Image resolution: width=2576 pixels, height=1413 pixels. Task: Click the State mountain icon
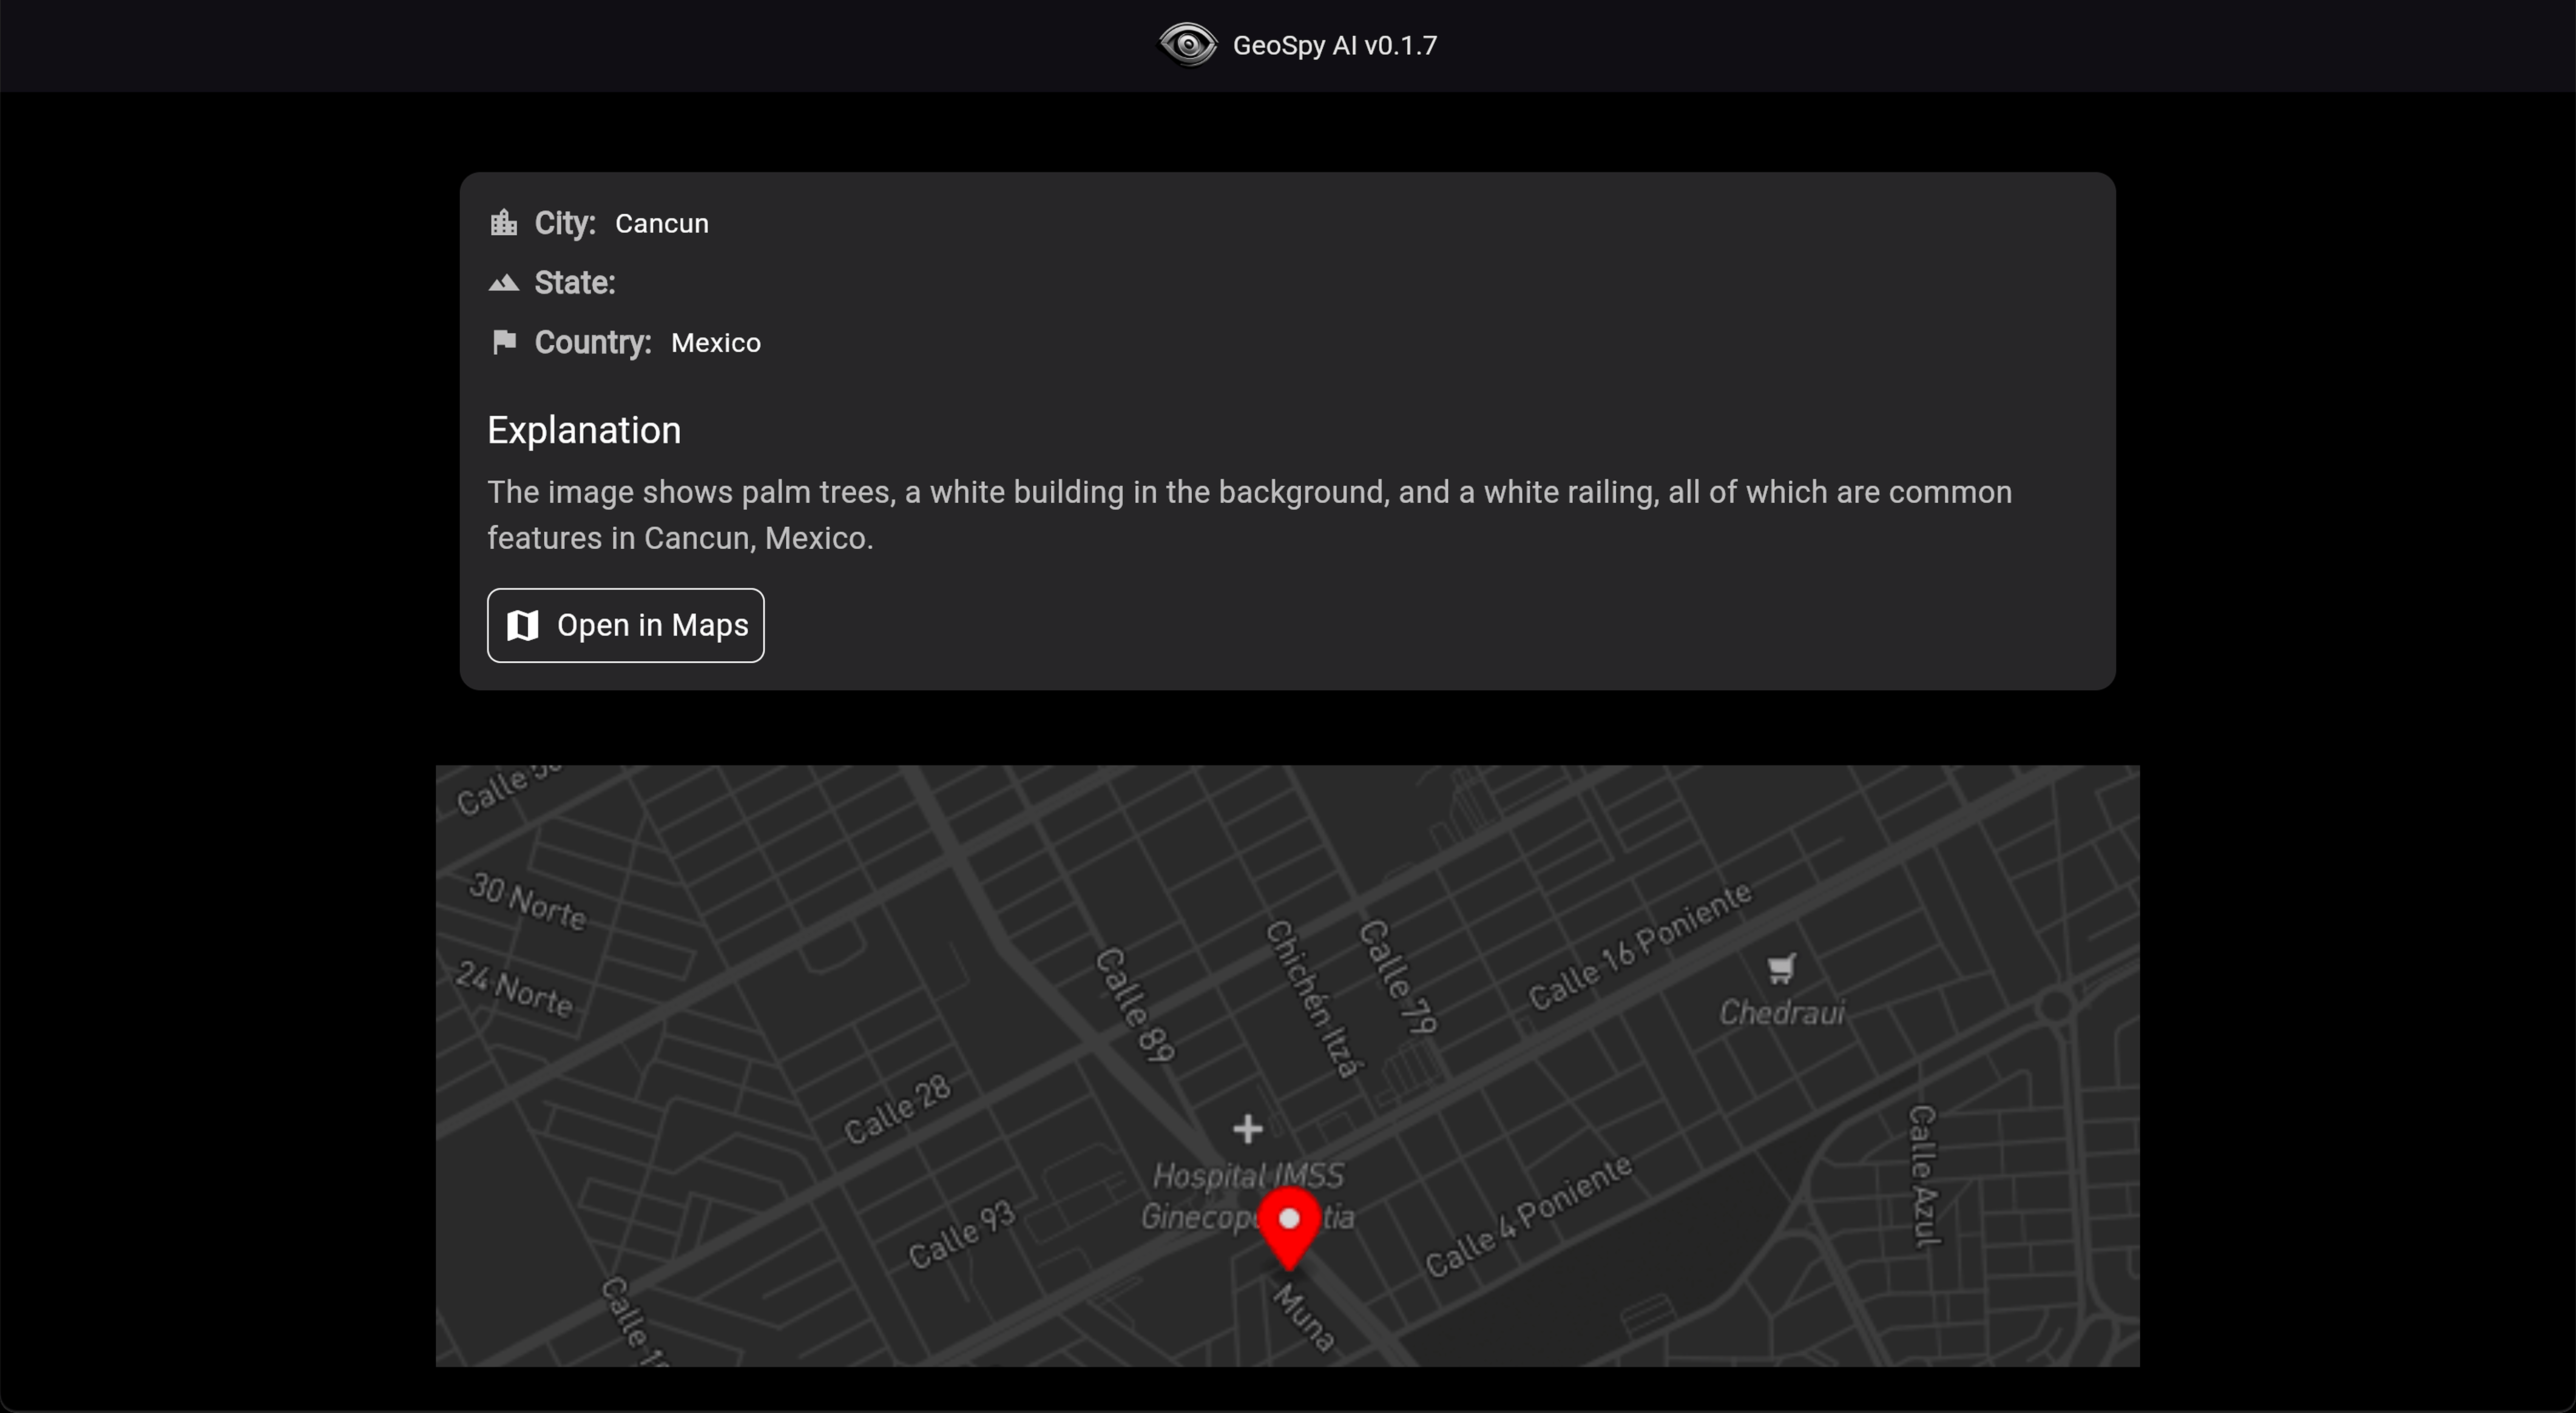coord(503,283)
